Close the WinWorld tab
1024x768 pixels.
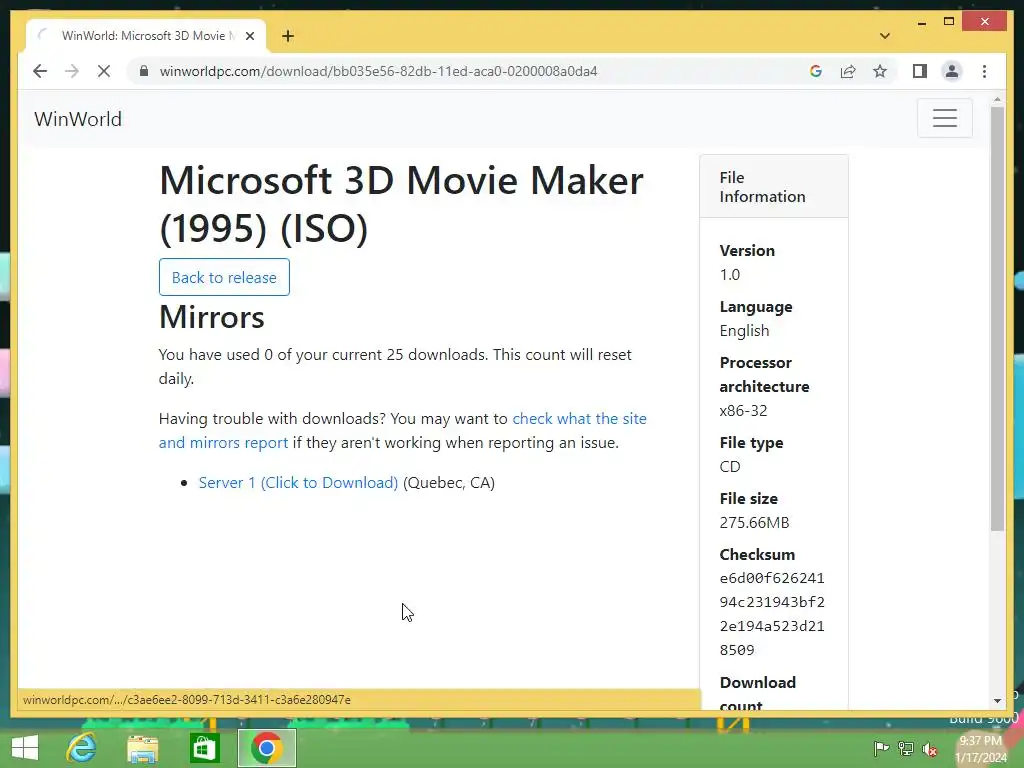click(x=249, y=36)
